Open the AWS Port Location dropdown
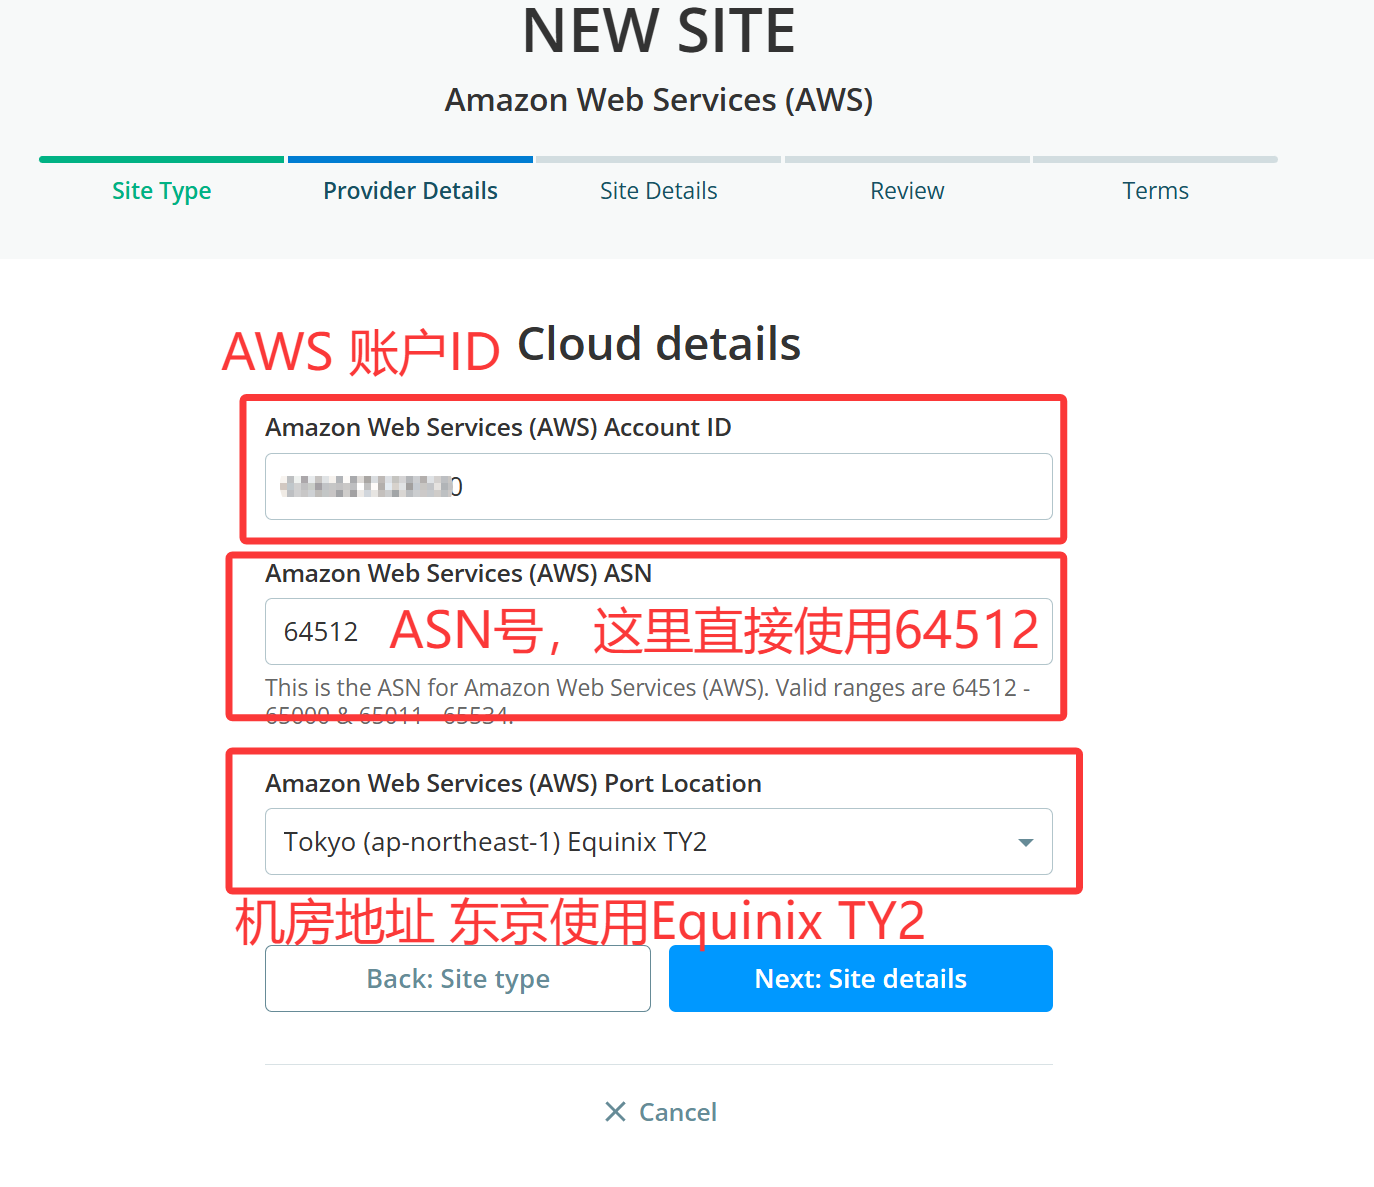 [658, 841]
